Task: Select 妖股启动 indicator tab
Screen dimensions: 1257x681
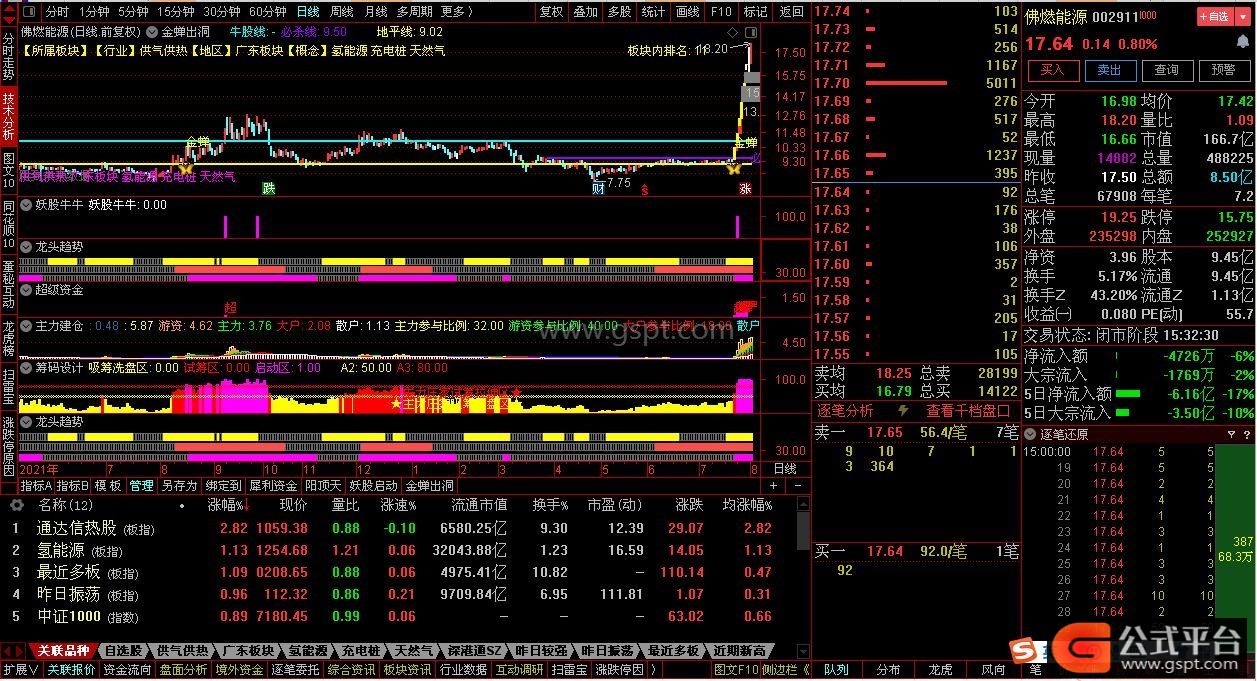Action: [373, 486]
